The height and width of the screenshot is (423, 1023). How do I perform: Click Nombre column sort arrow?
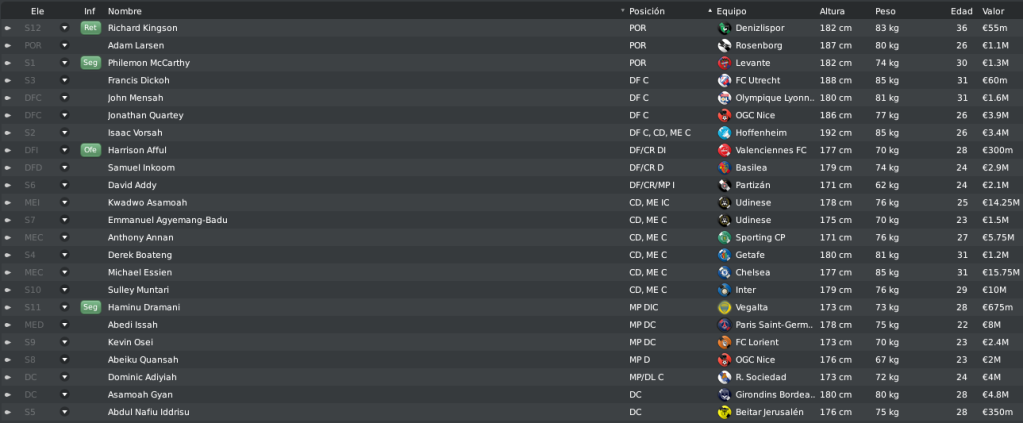(622, 11)
